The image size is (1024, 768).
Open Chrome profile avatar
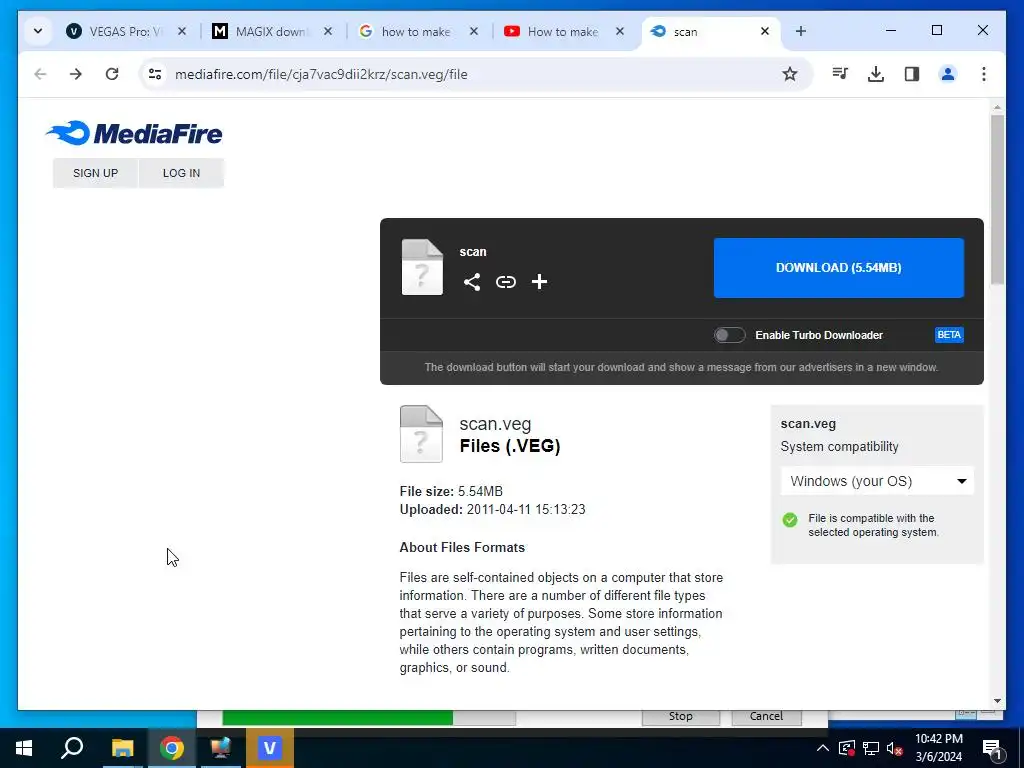click(948, 74)
